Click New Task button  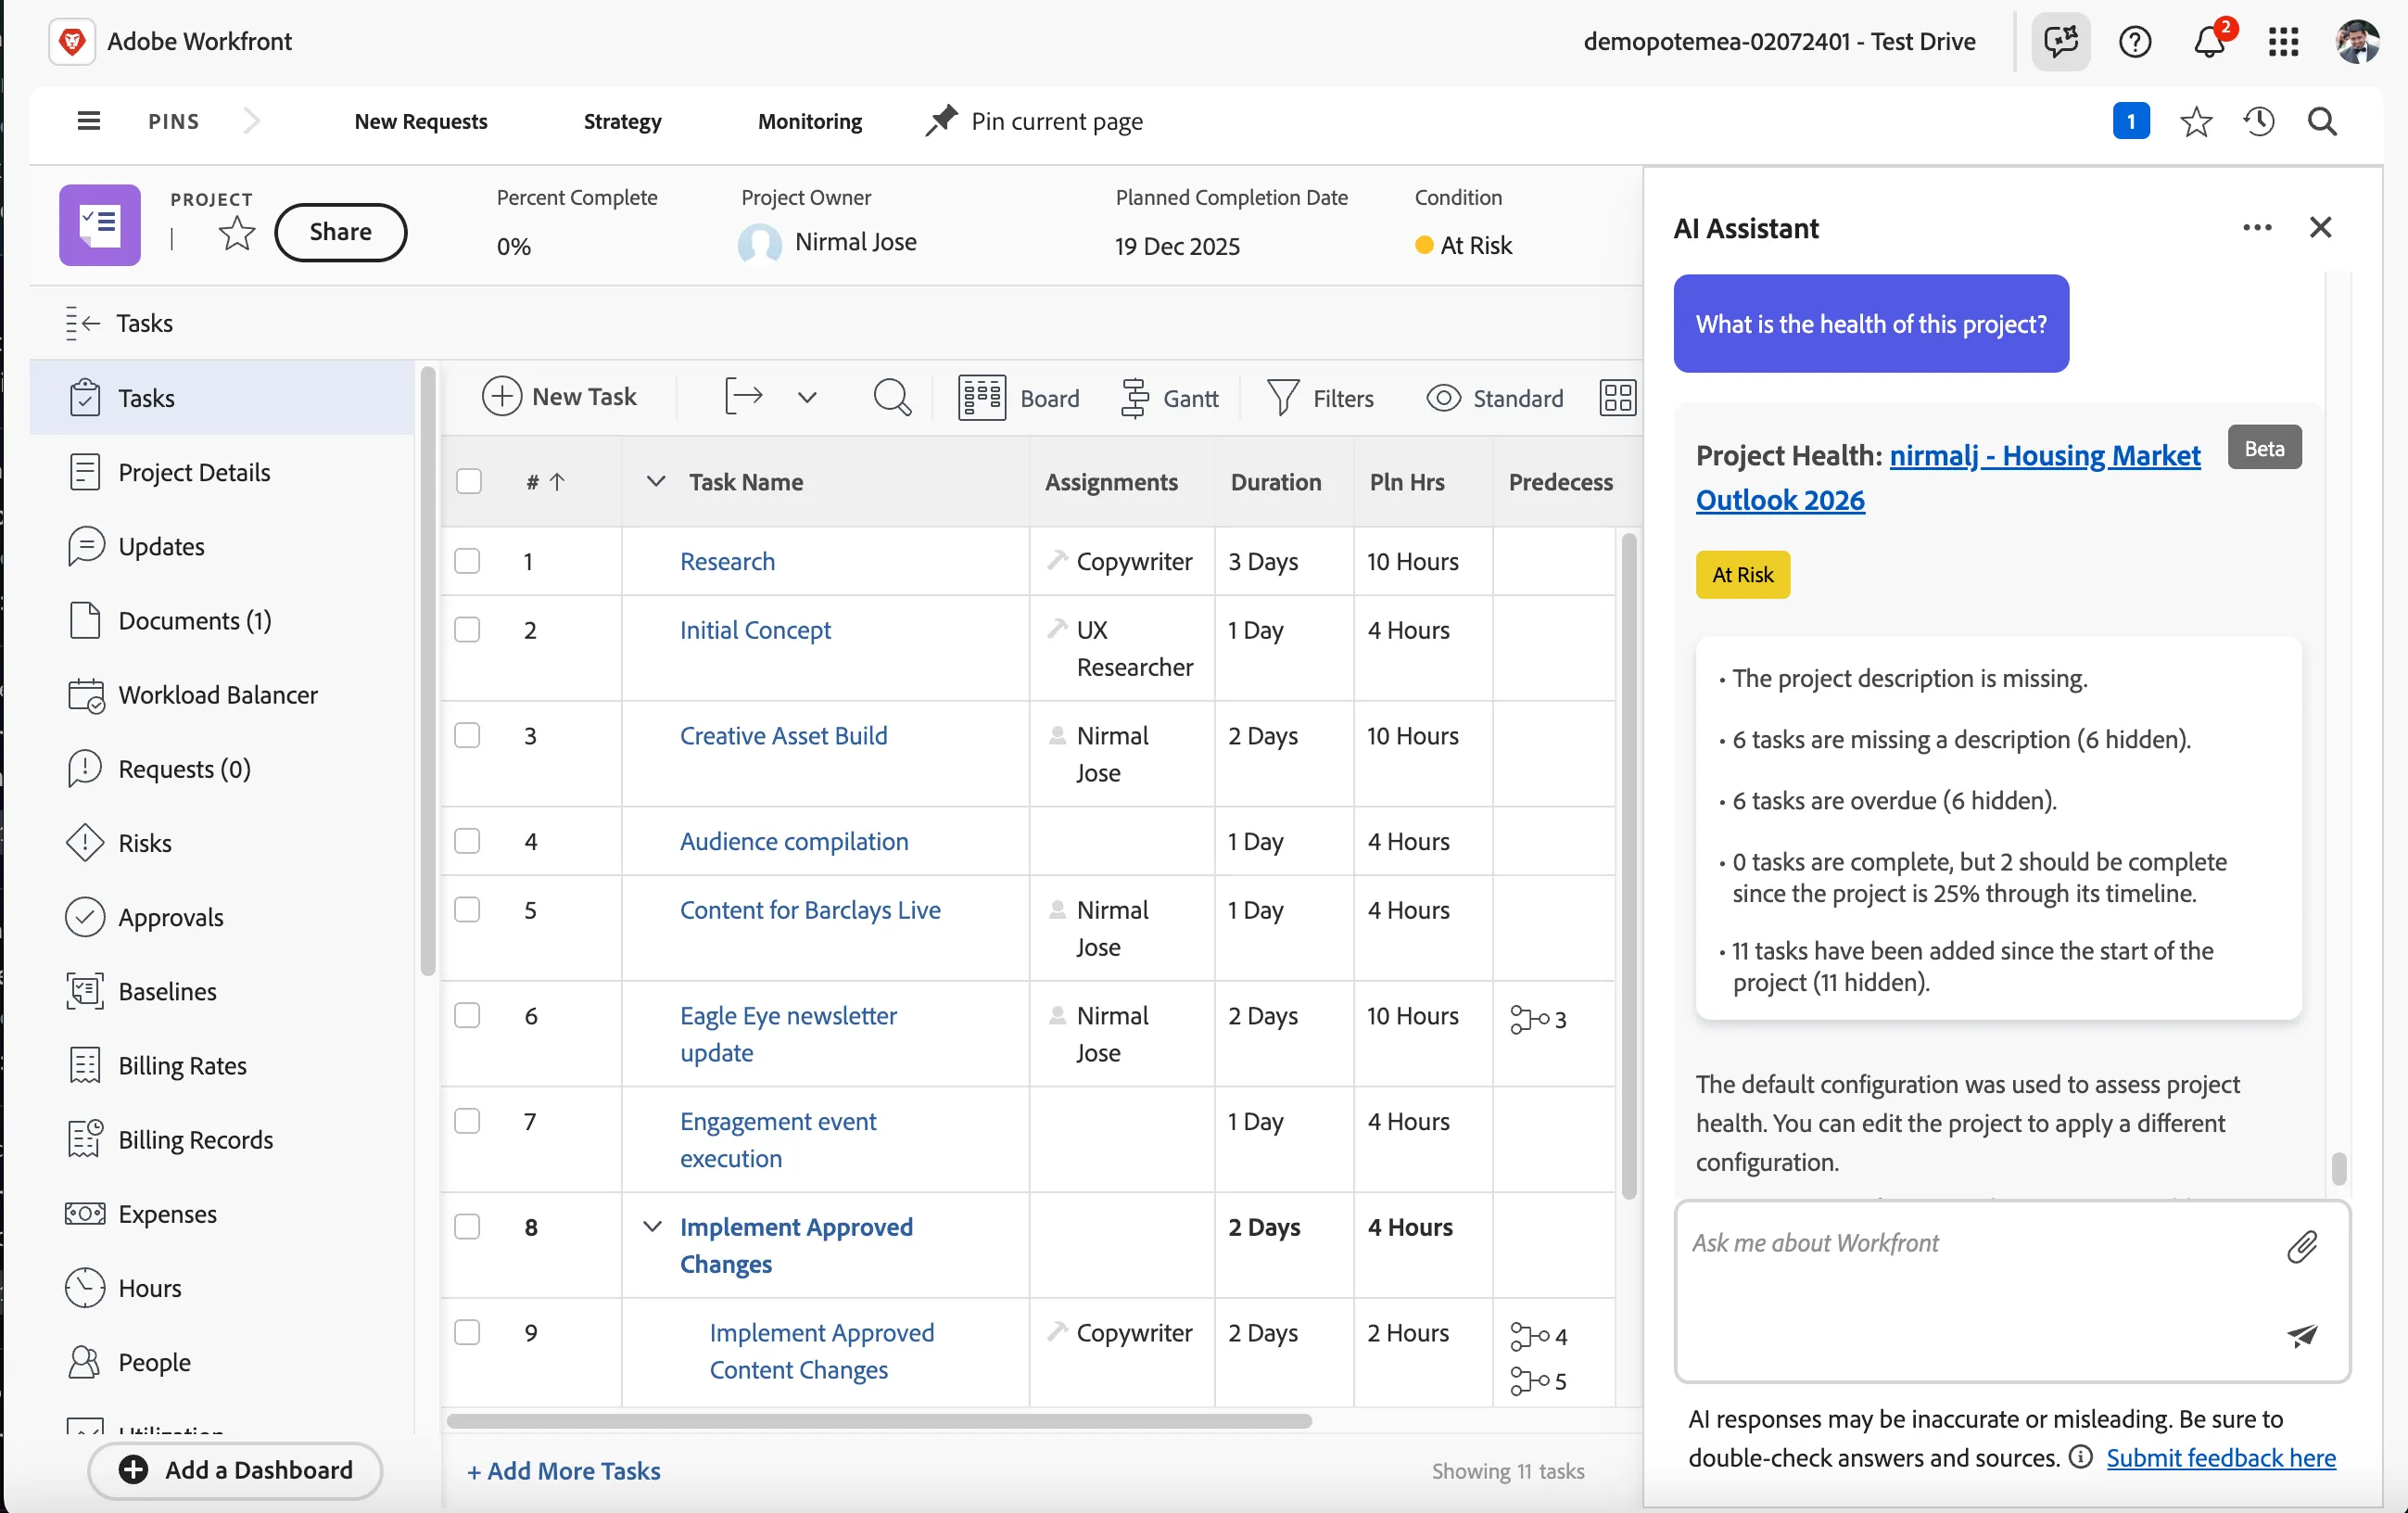pyautogui.click(x=559, y=397)
